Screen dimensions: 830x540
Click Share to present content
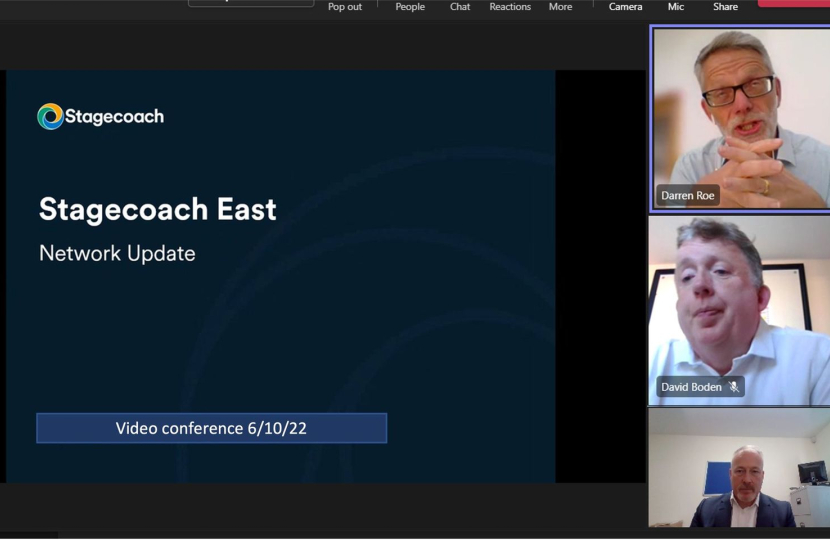[x=725, y=7]
